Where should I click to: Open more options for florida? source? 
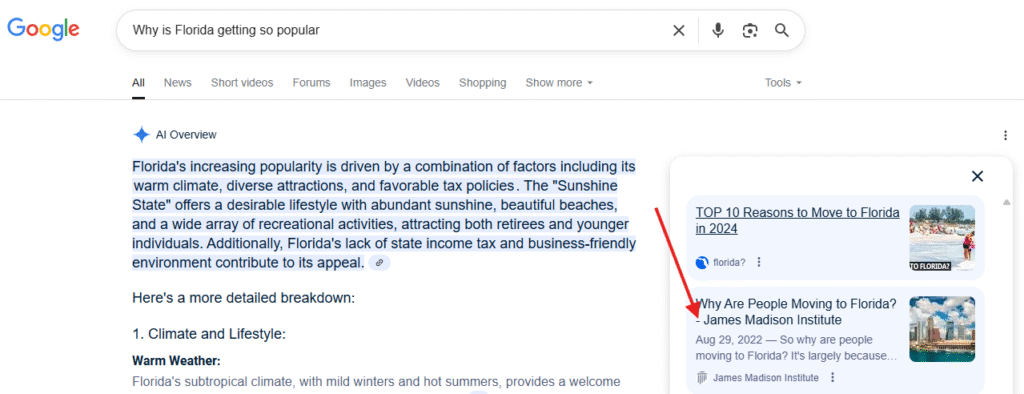(x=758, y=262)
